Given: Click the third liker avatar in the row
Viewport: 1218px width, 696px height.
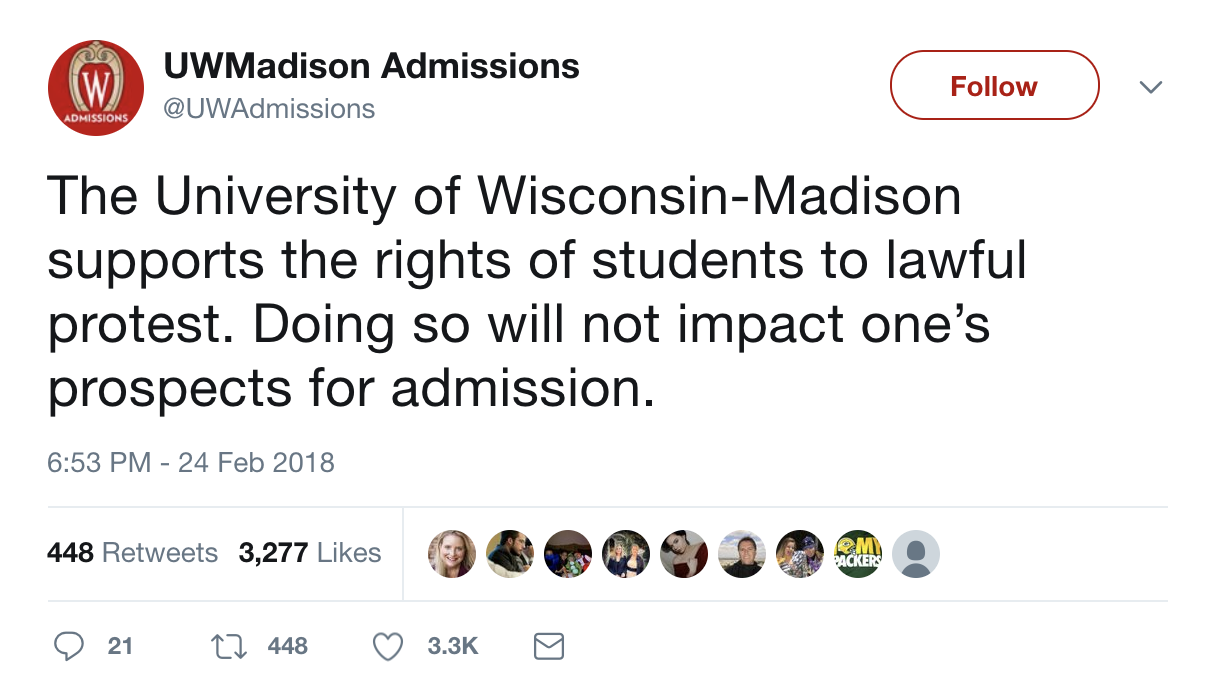Looking at the screenshot, I should coord(568,553).
